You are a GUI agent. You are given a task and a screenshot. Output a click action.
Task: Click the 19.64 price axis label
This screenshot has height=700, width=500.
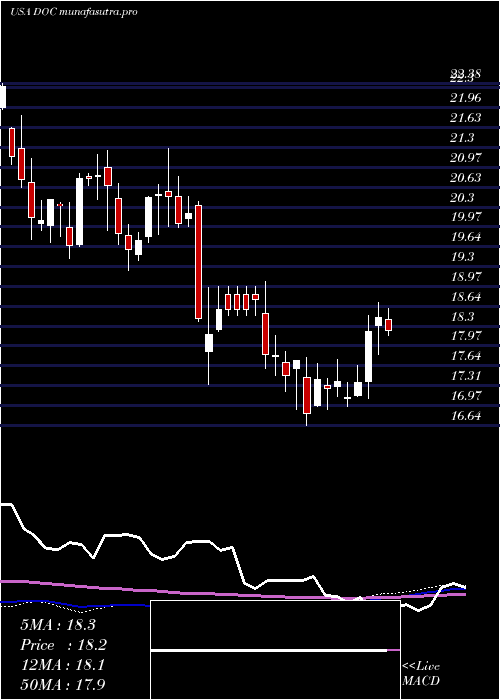466,237
